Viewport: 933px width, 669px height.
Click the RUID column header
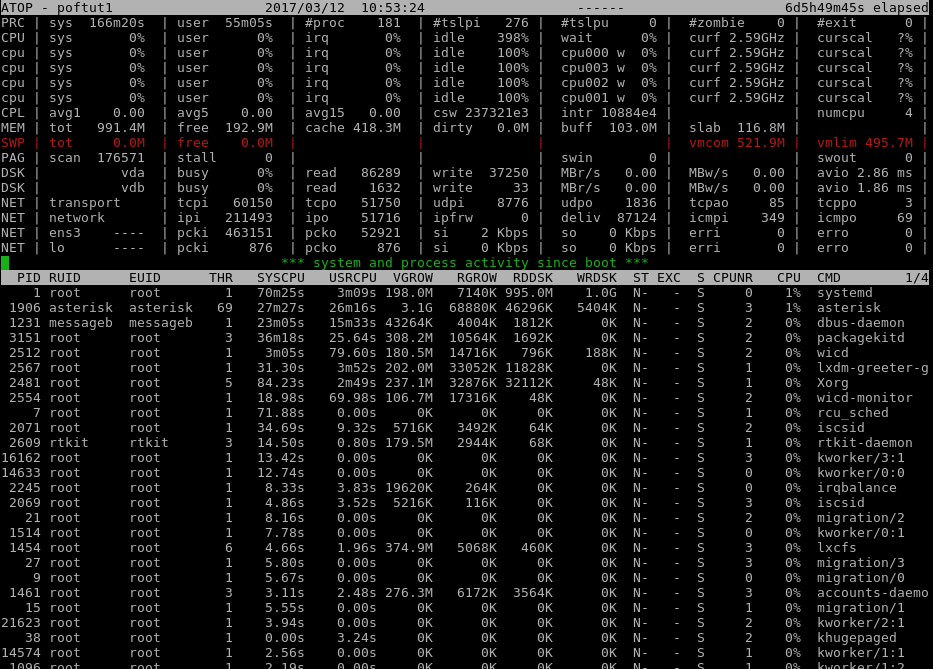(x=65, y=278)
